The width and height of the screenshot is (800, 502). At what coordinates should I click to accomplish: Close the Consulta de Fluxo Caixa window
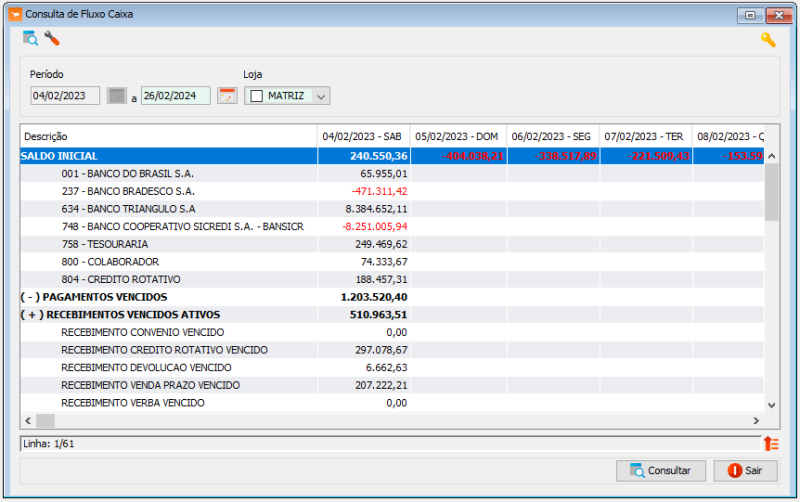tap(779, 15)
